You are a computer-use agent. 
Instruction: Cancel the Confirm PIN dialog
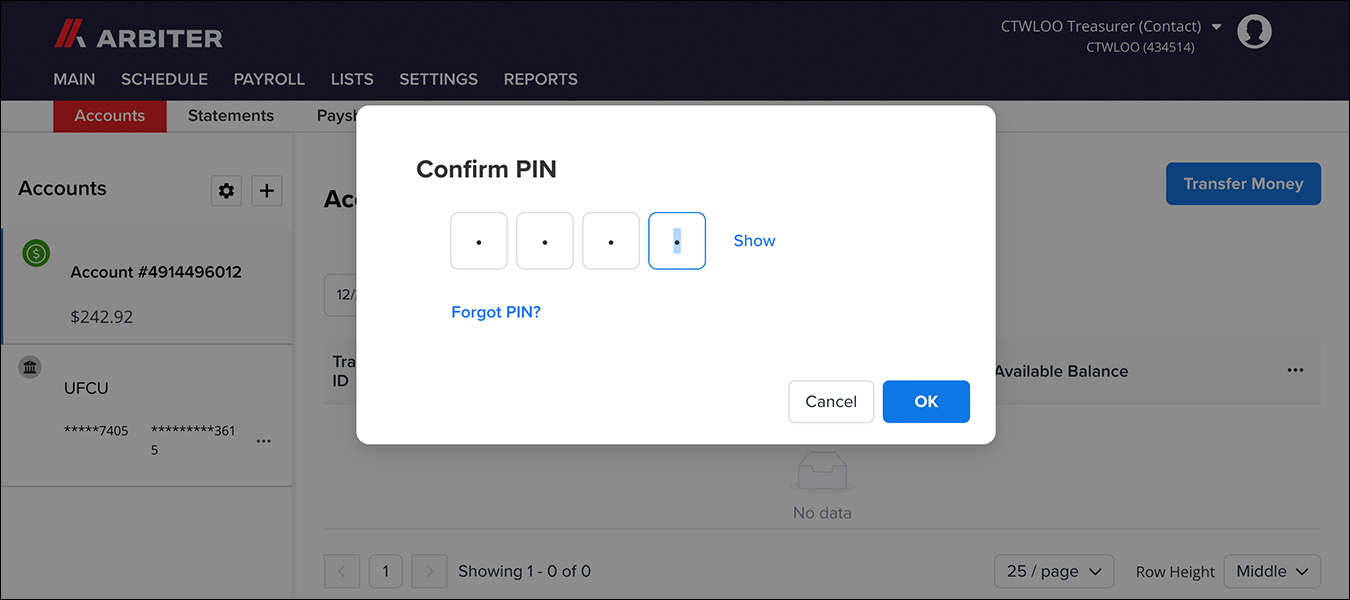(831, 401)
